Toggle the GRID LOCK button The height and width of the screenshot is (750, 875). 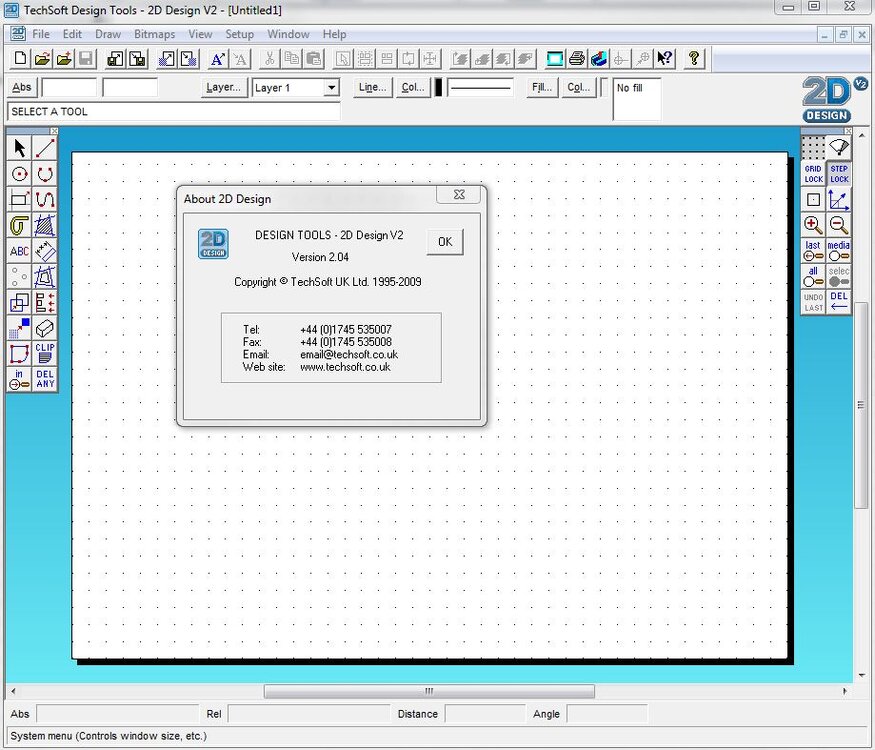click(813, 174)
